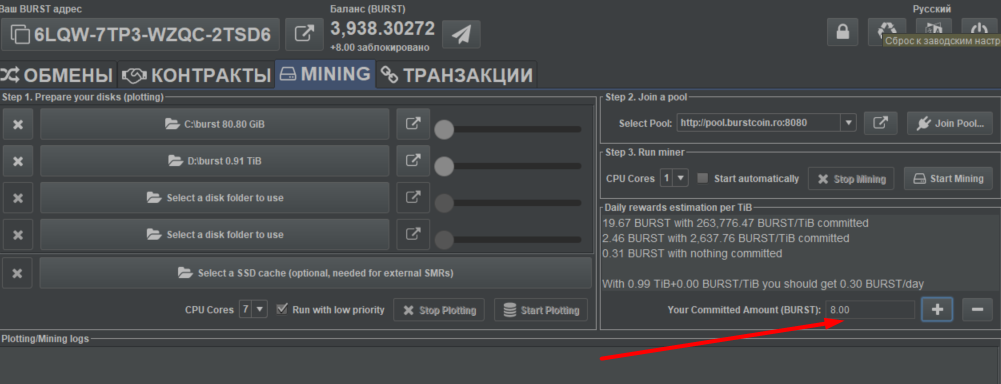The width and height of the screenshot is (1001, 384).
Task: Click the lock wallet padlock icon
Action: [843, 32]
